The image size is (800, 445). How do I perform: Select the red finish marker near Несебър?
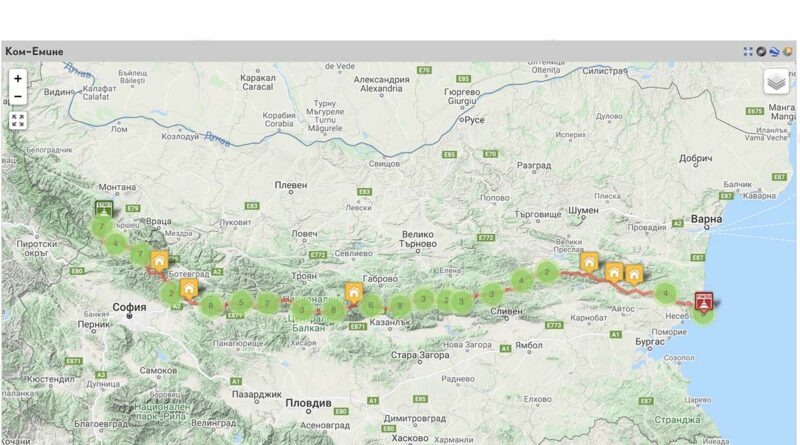click(704, 302)
